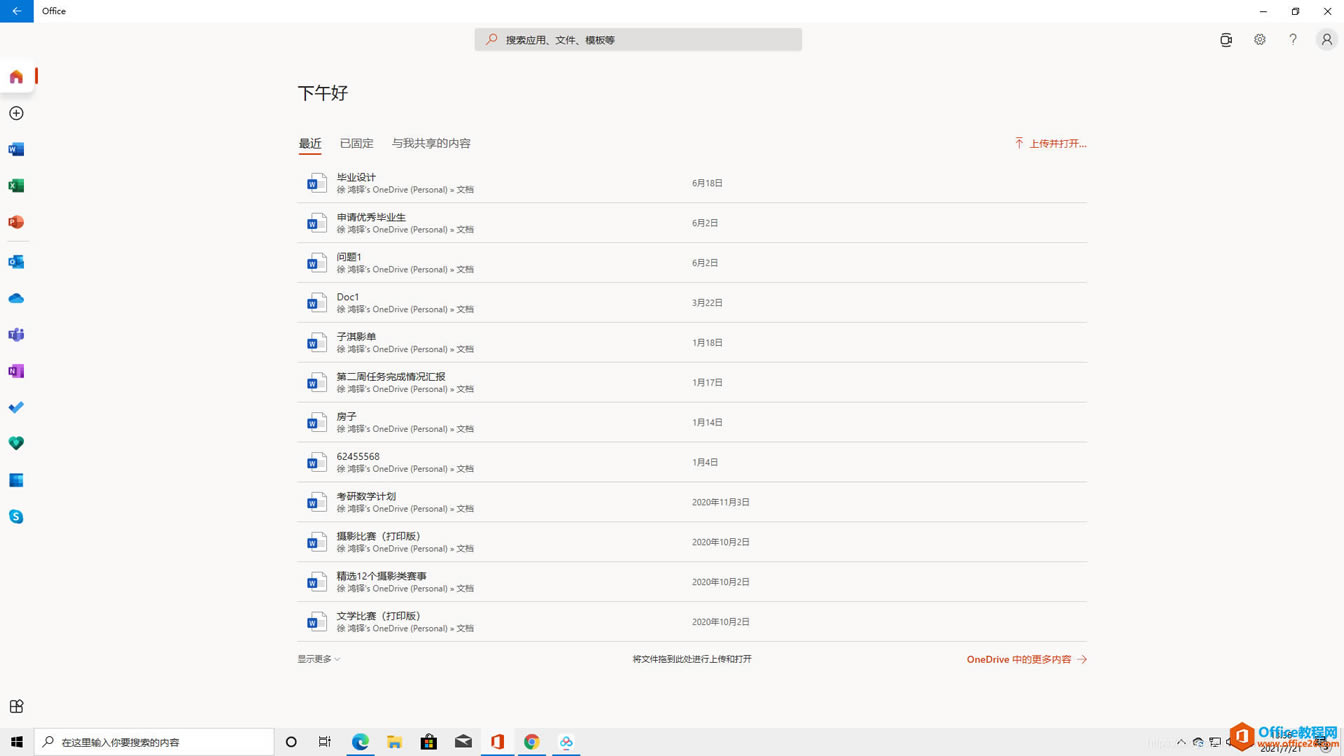This screenshot has height=756, width=1344.
Task: Click the back arrow in title bar
Action: (x=16, y=11)
